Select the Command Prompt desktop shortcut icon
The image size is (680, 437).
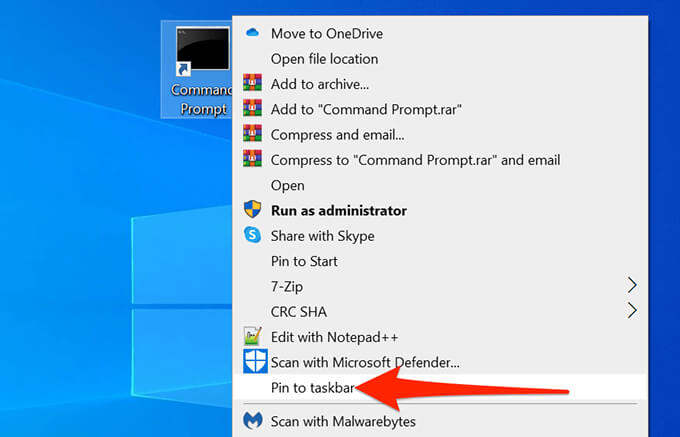click(203, 50)
